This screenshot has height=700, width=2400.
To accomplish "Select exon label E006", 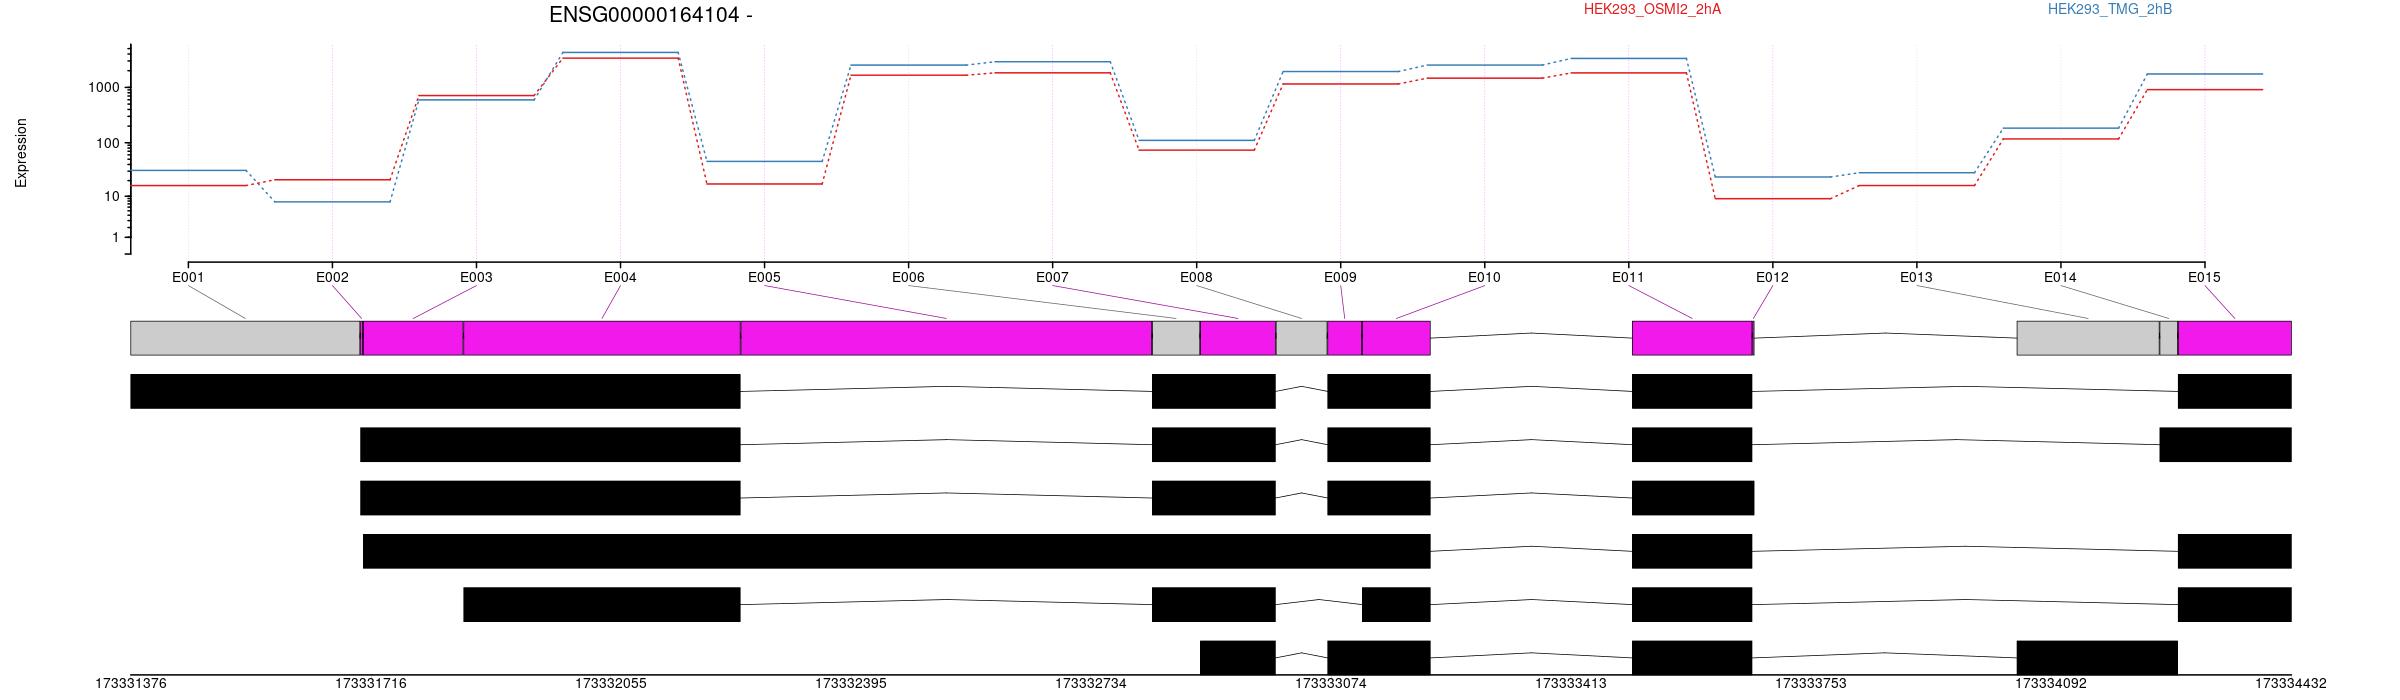I will [908, 277].
